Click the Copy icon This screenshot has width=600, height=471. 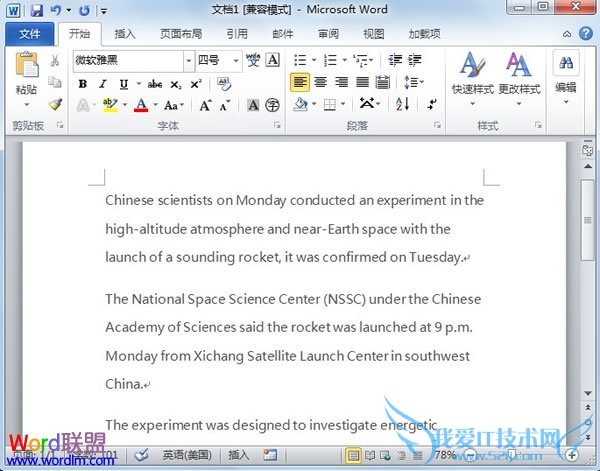55,82
